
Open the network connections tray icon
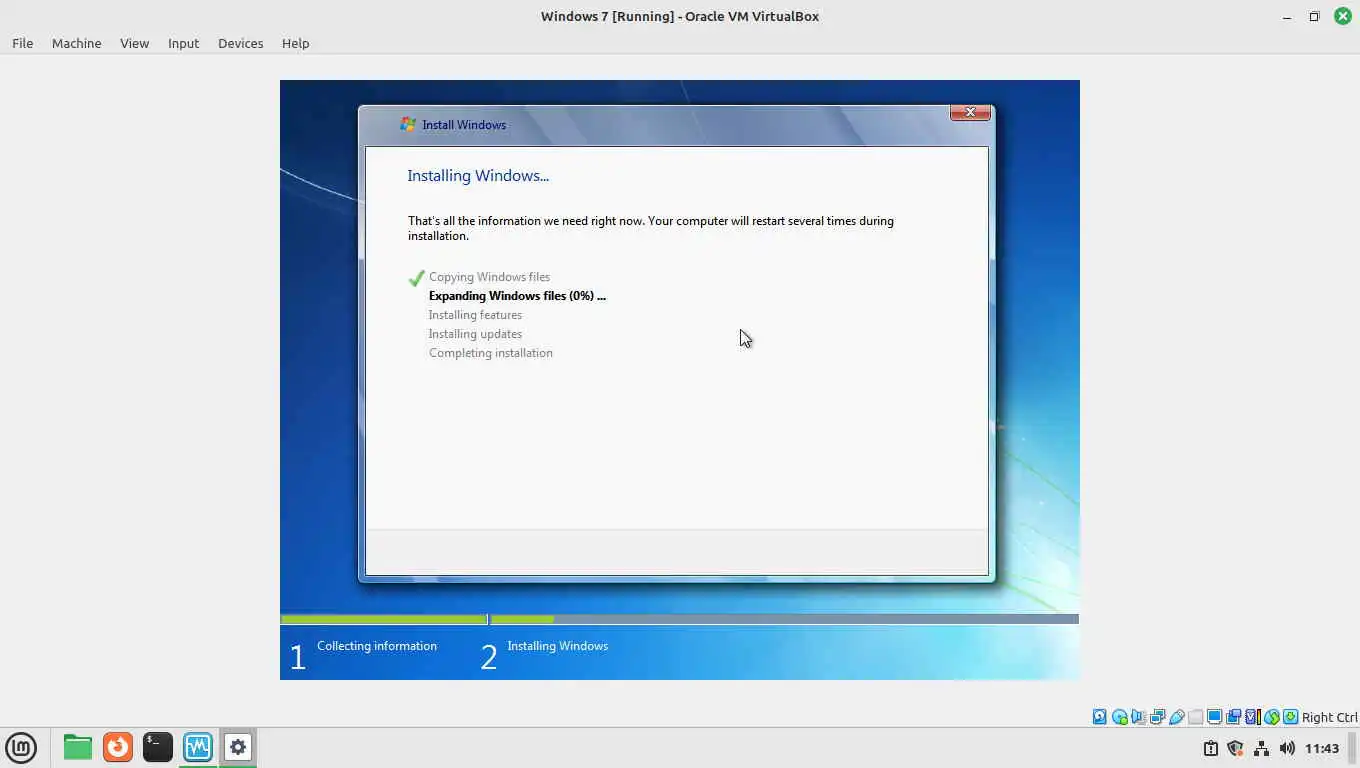click(1261, 748)
